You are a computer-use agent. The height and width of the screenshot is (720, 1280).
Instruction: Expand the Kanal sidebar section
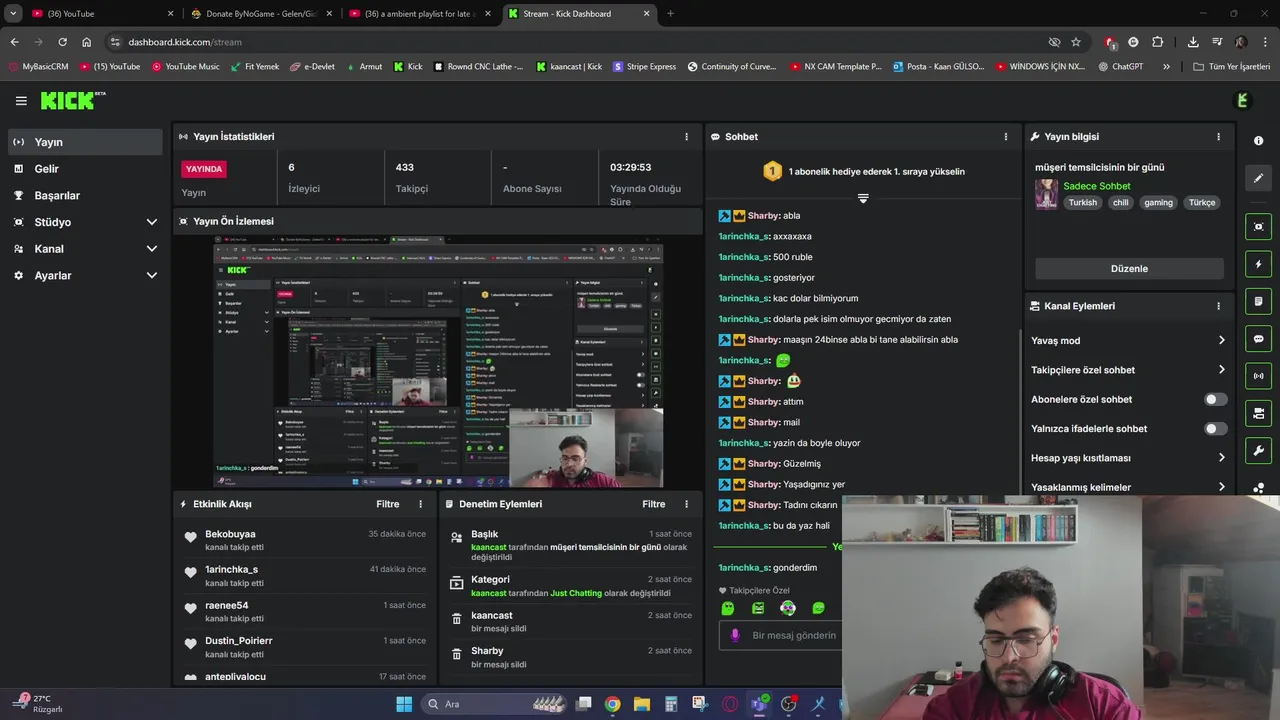pos(152,249)
